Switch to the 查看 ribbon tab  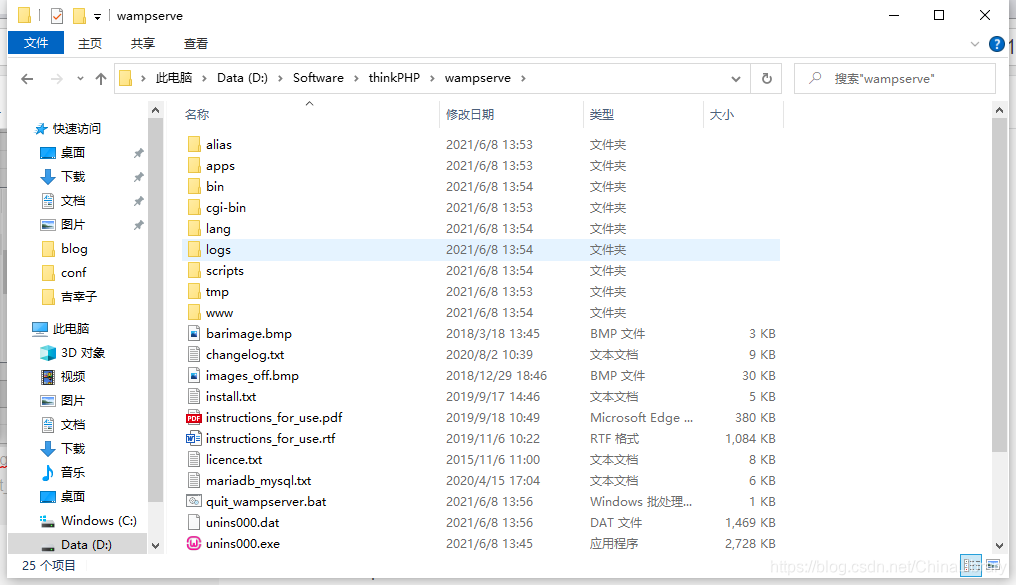pos(196,43)
